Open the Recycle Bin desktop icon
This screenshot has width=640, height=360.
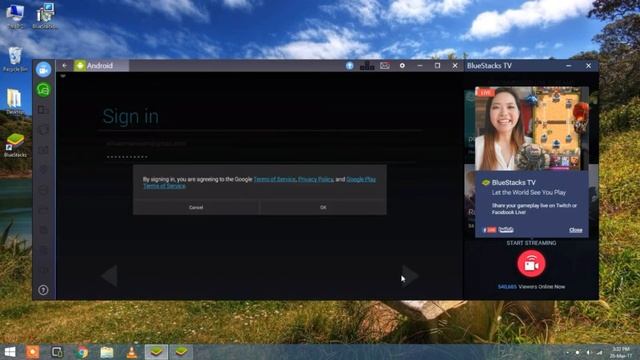tap(15, 60)
